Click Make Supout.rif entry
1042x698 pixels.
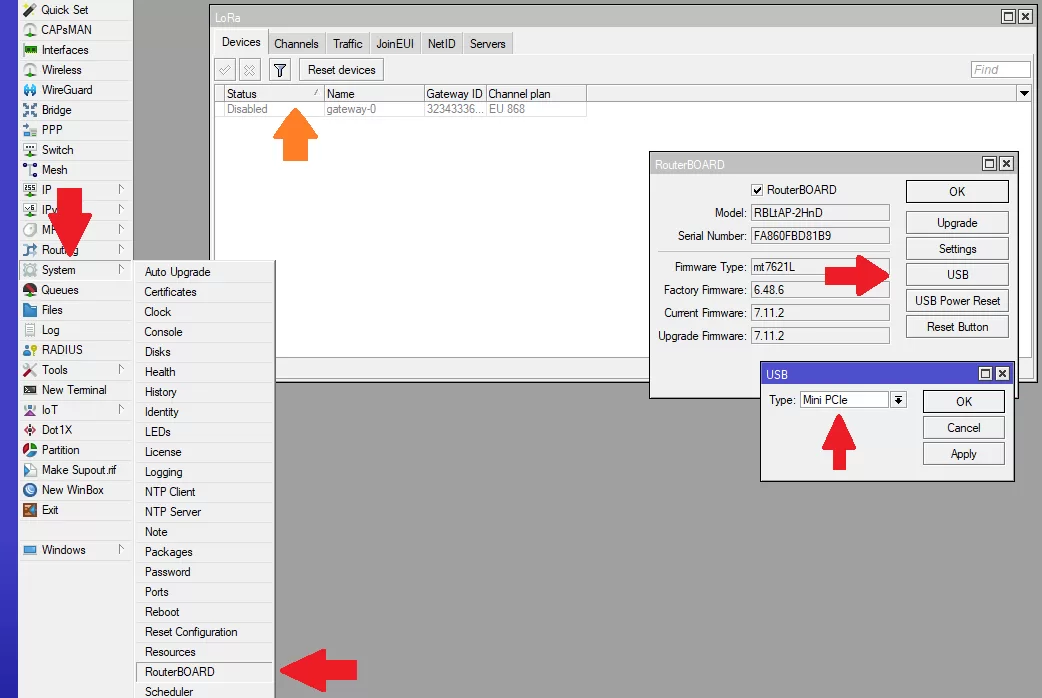[x=75, y=469]
